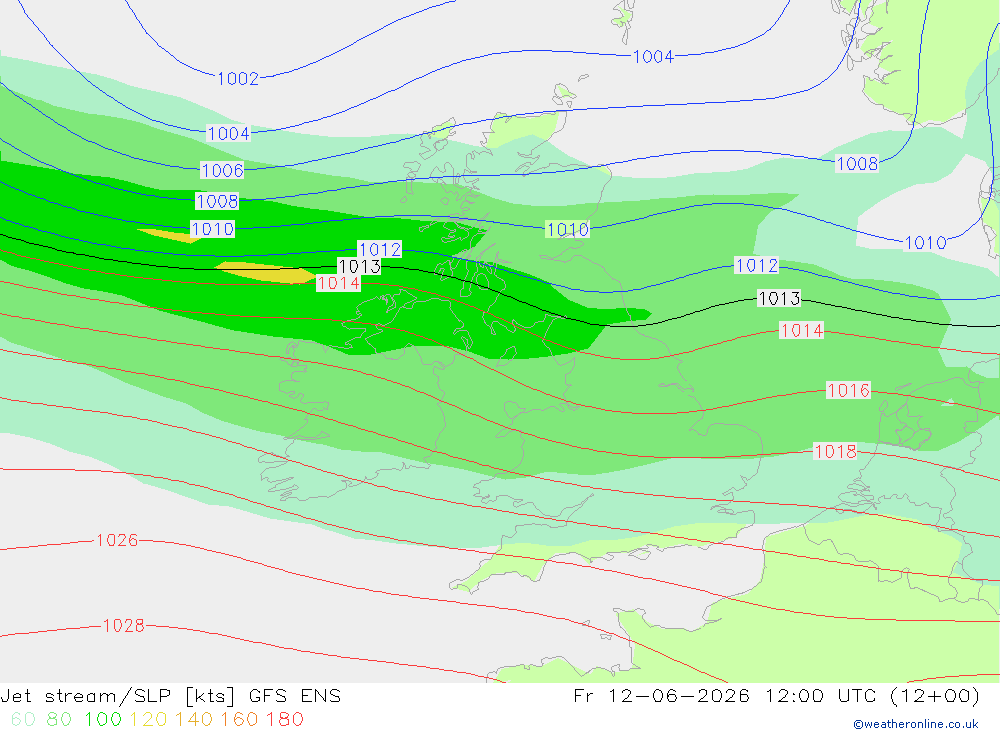
Task: Click the 1026 isobar label
Action: click(117, 540)
